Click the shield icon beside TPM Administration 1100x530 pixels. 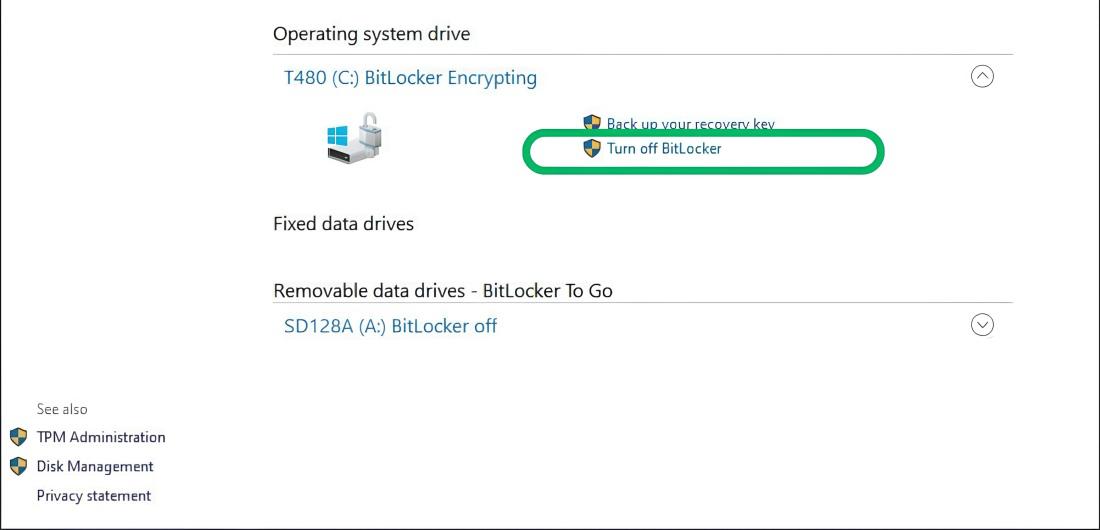point(18,437)
